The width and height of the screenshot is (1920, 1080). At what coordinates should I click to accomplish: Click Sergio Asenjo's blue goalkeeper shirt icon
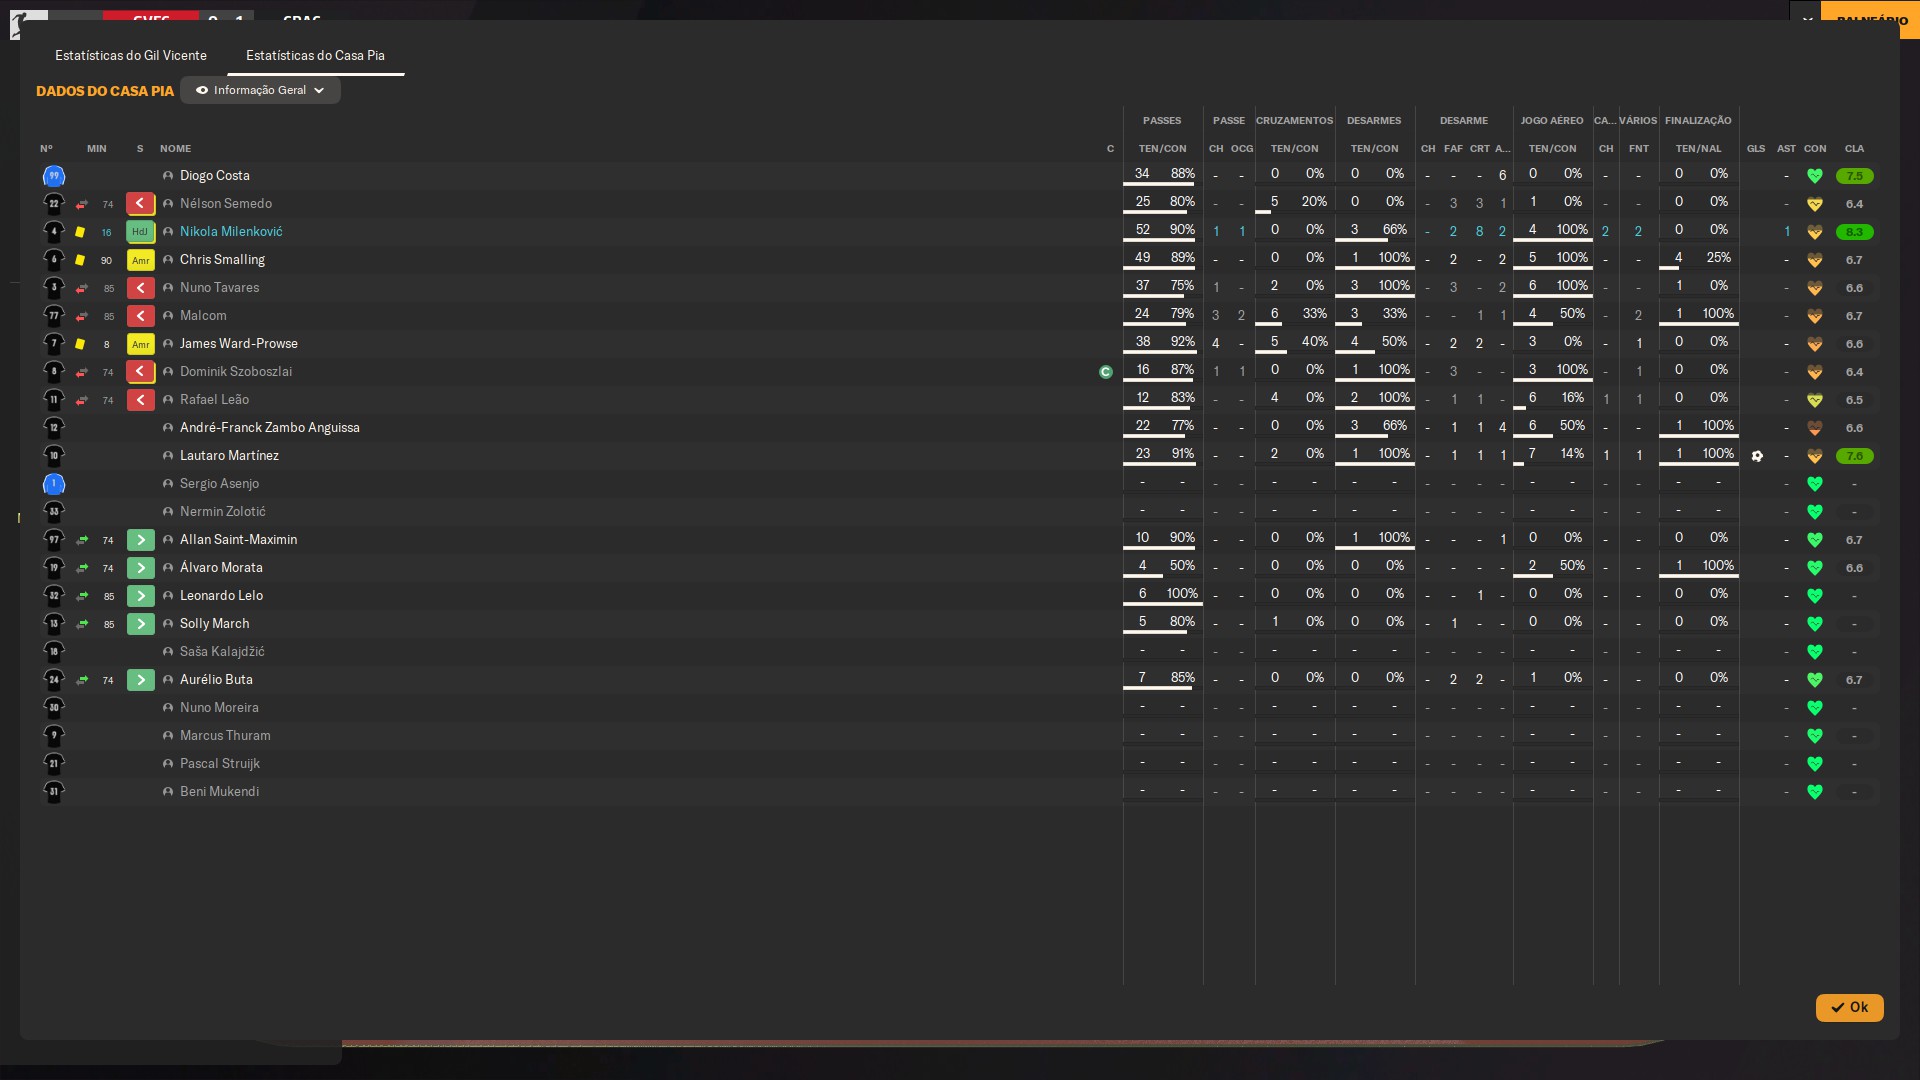click(54, 484)
